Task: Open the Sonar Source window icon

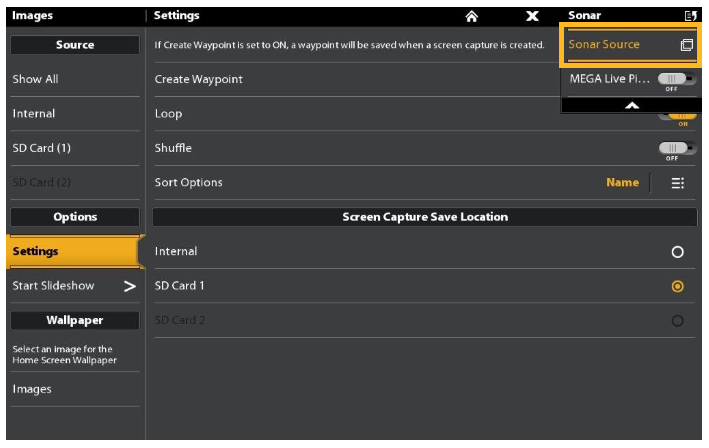Action: coord(686,45)
